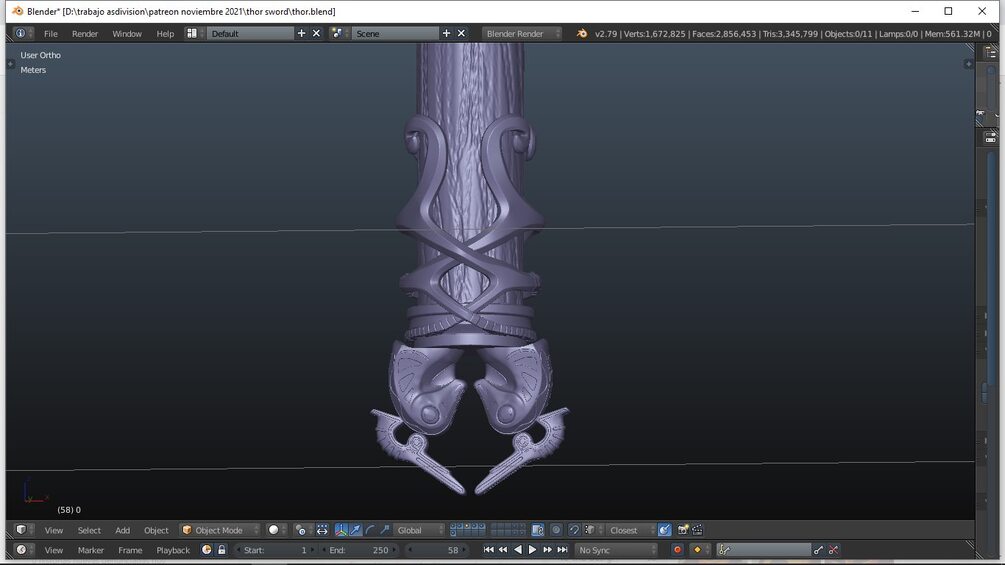Toggle snapping during transform
This screenshot has height=565, width=1005.
click(x=574, y=530)
